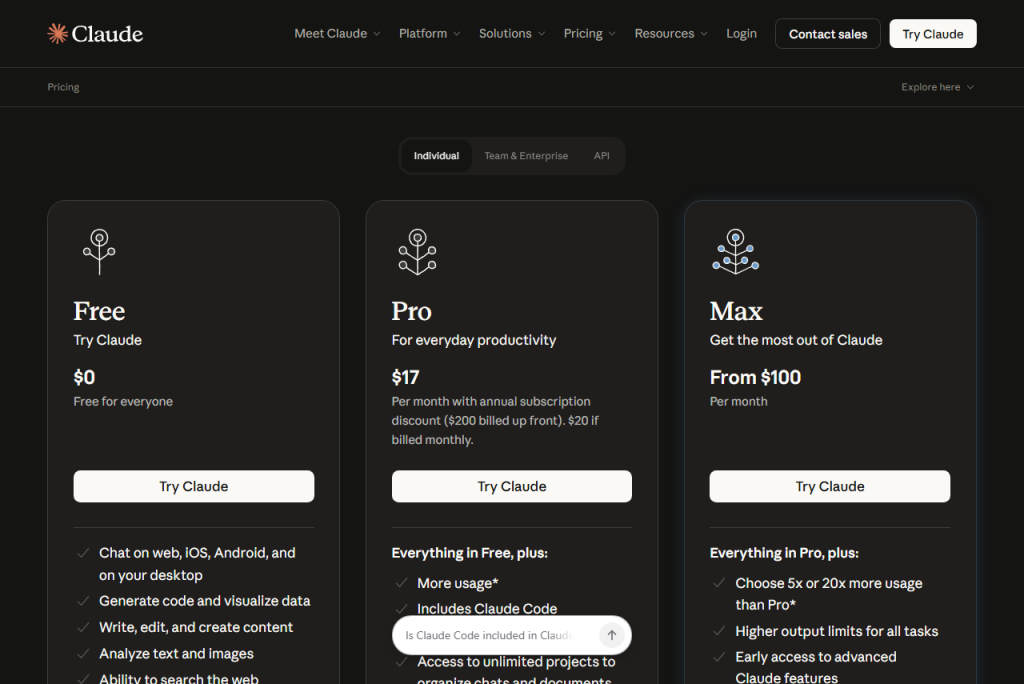Open the Resources navigation menu

click(x=670, y=34)
